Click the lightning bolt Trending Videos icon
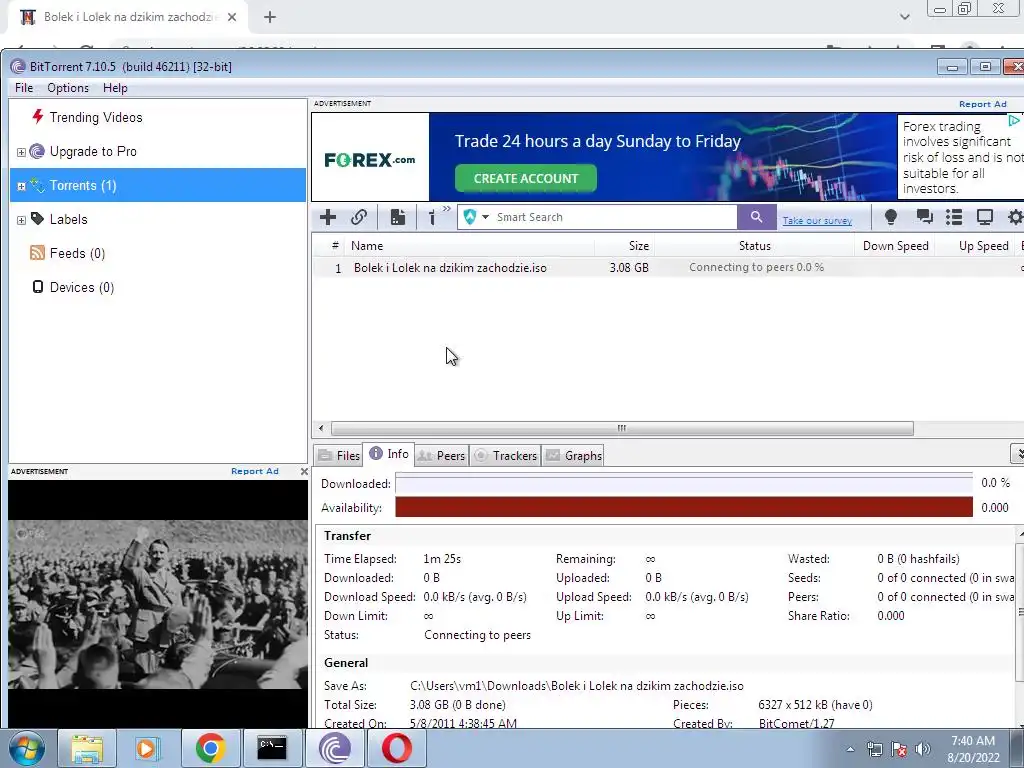1024x768 pixels. coord(38,117)
